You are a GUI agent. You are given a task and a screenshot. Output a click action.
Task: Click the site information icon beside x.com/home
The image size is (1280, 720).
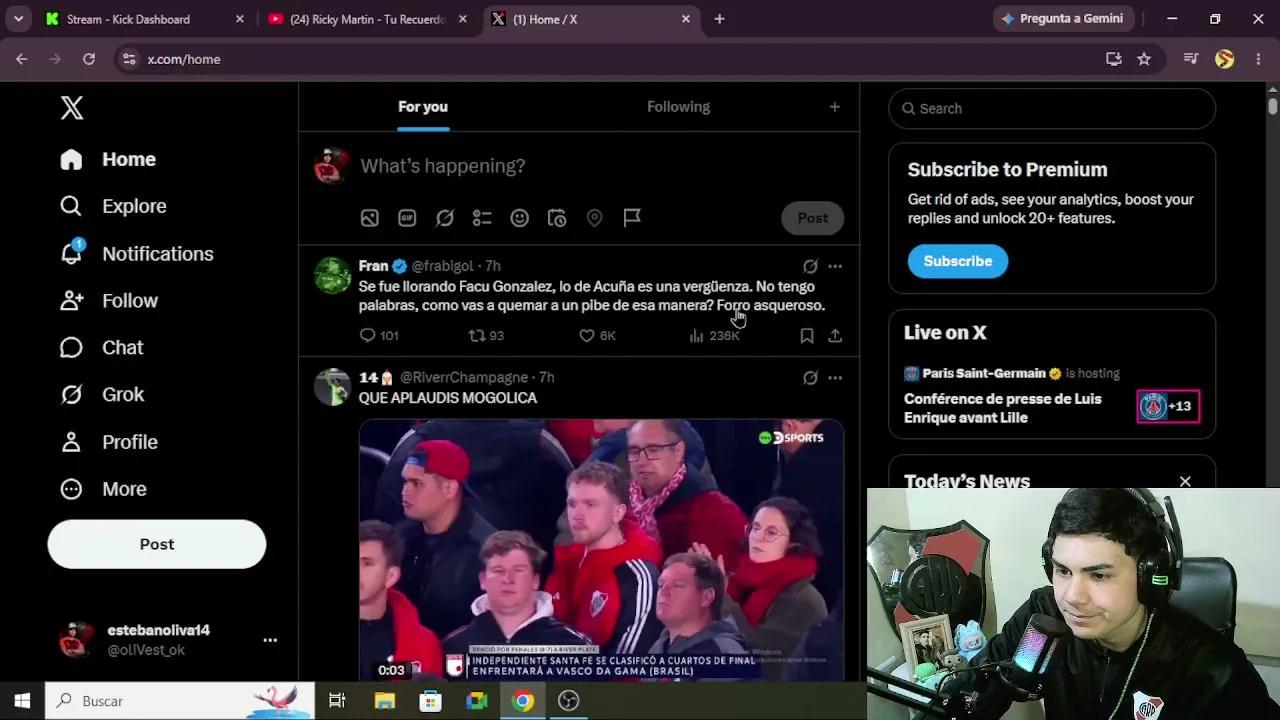(129, 59)
